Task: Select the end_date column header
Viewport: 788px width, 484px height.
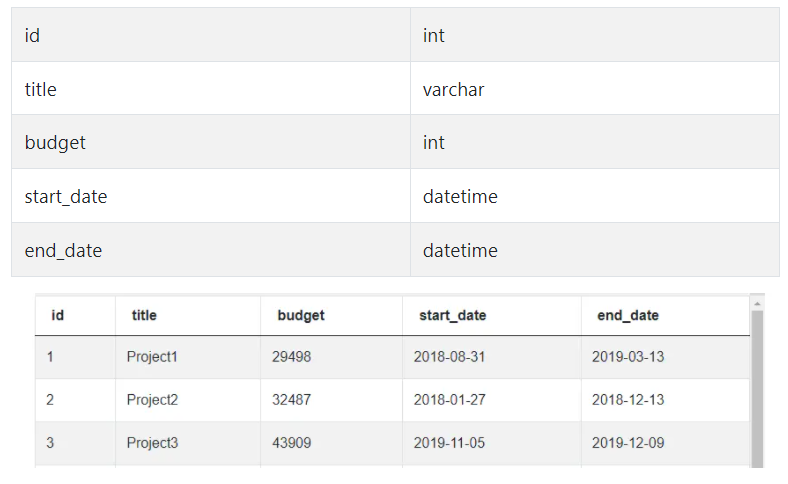Action: pyautogui.click(x=628, y=316)
